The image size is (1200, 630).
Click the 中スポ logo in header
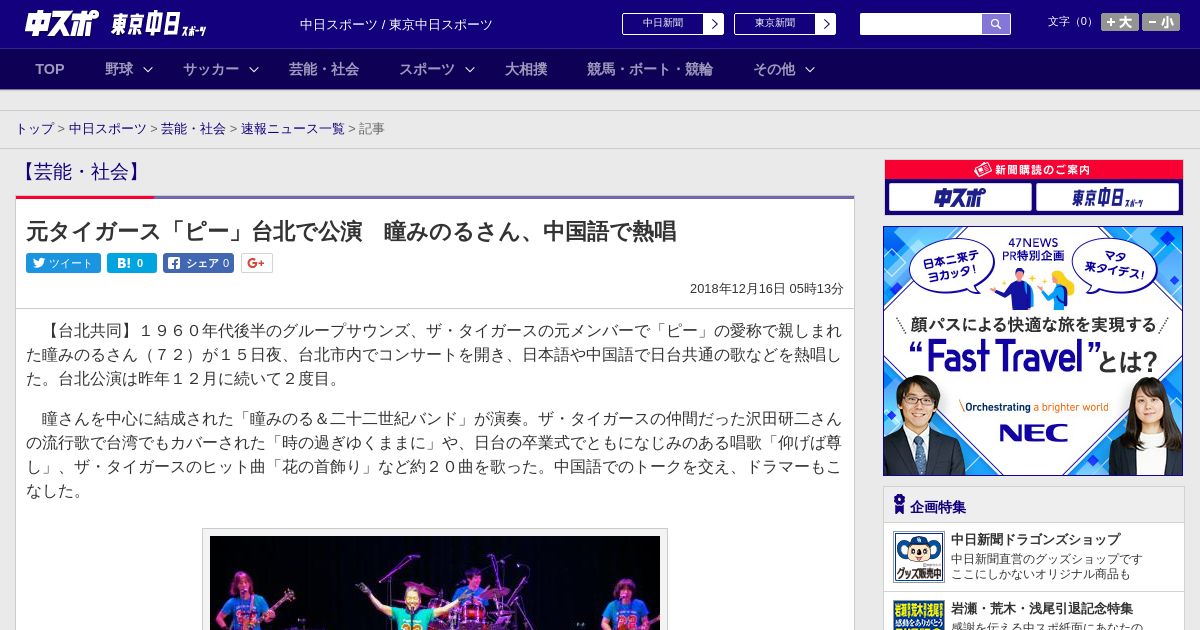62,23
